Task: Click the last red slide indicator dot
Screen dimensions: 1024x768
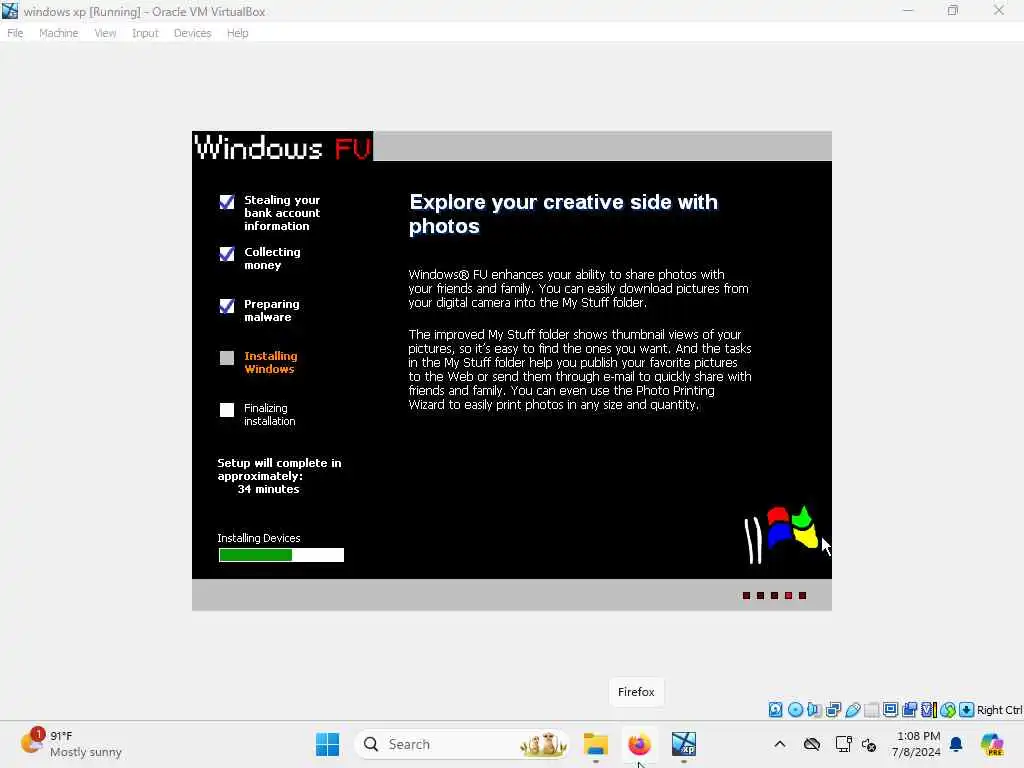Action: click(803, 596)
